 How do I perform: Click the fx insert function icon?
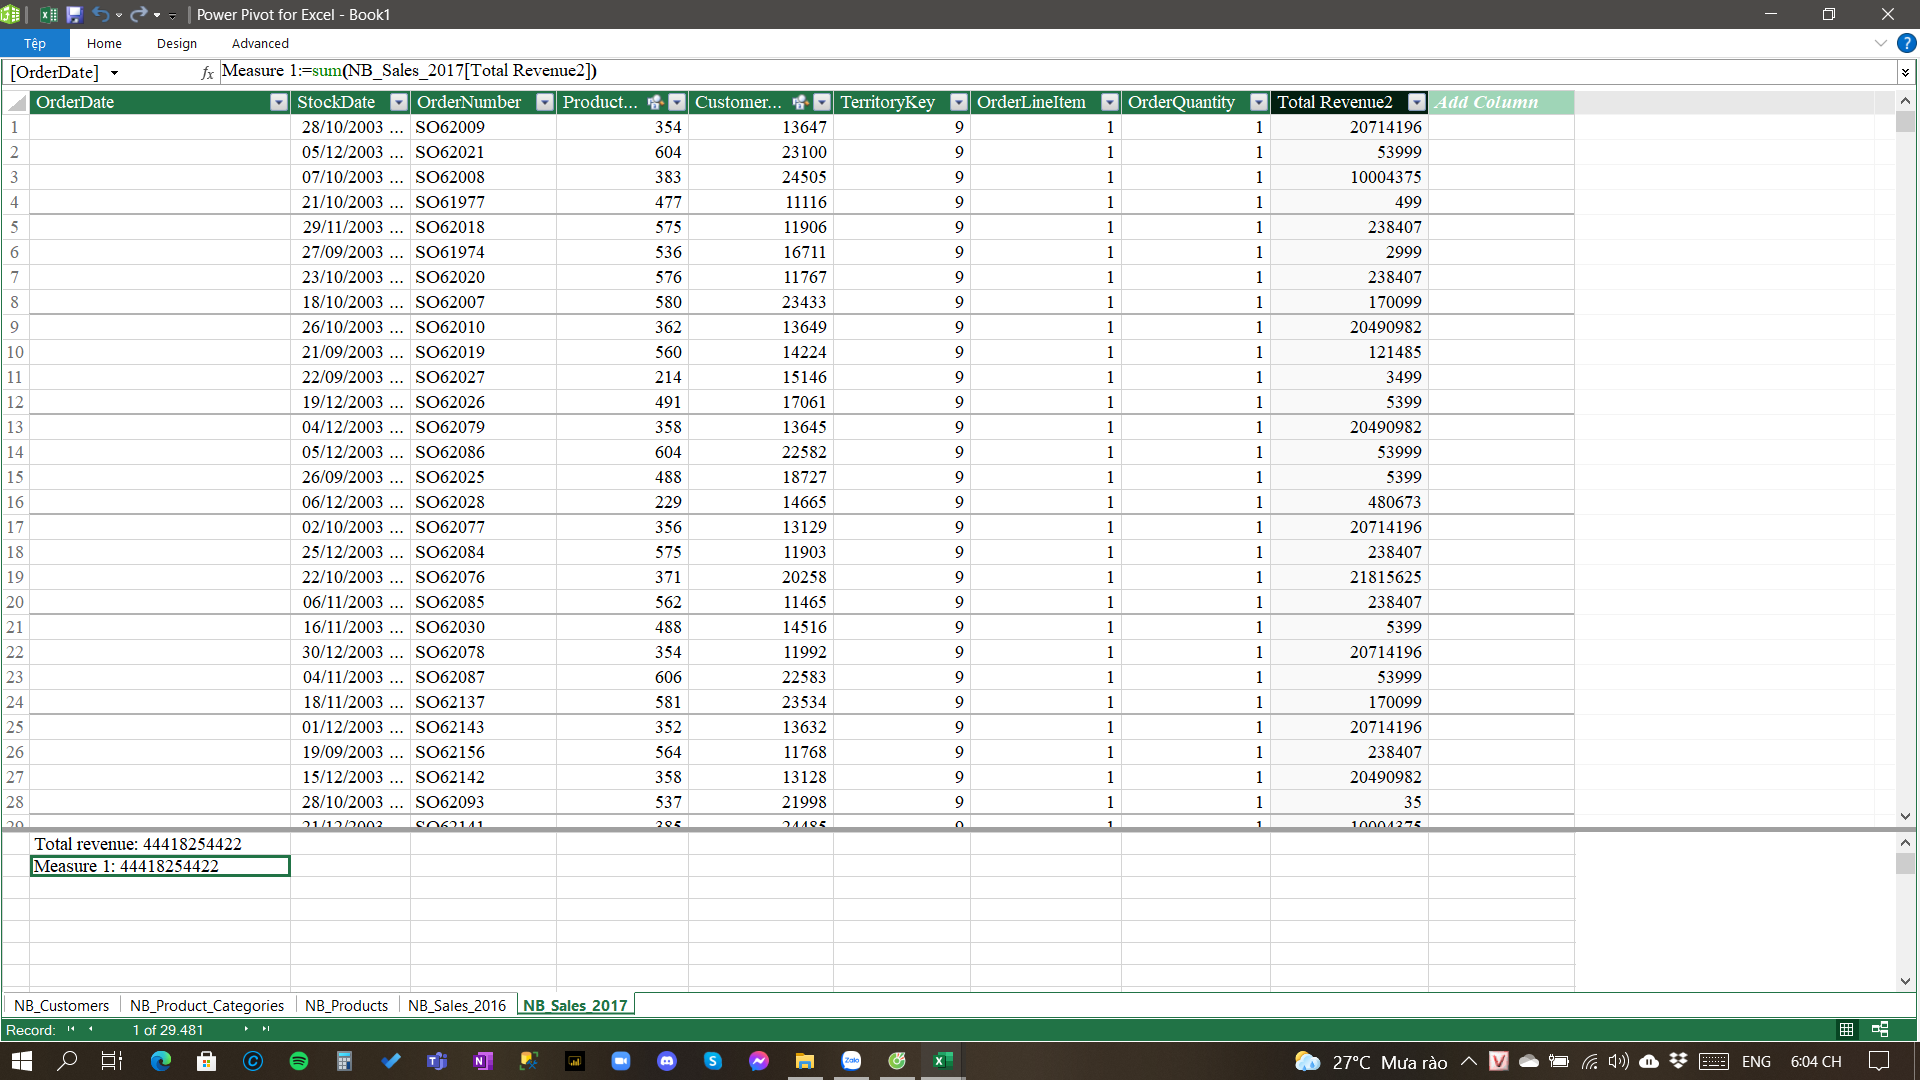[x=207, y=72]
